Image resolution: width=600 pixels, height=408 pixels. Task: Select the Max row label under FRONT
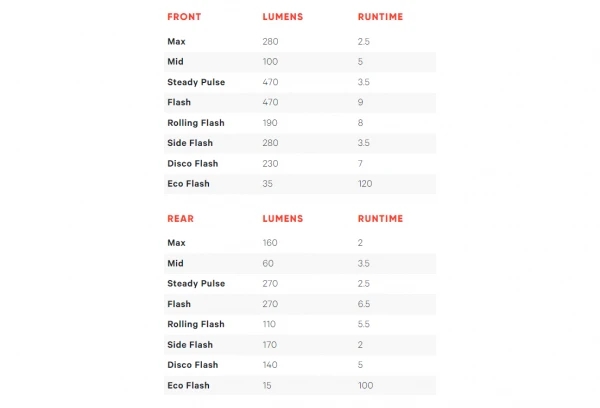pyautogui.click(x=176, y=41)
